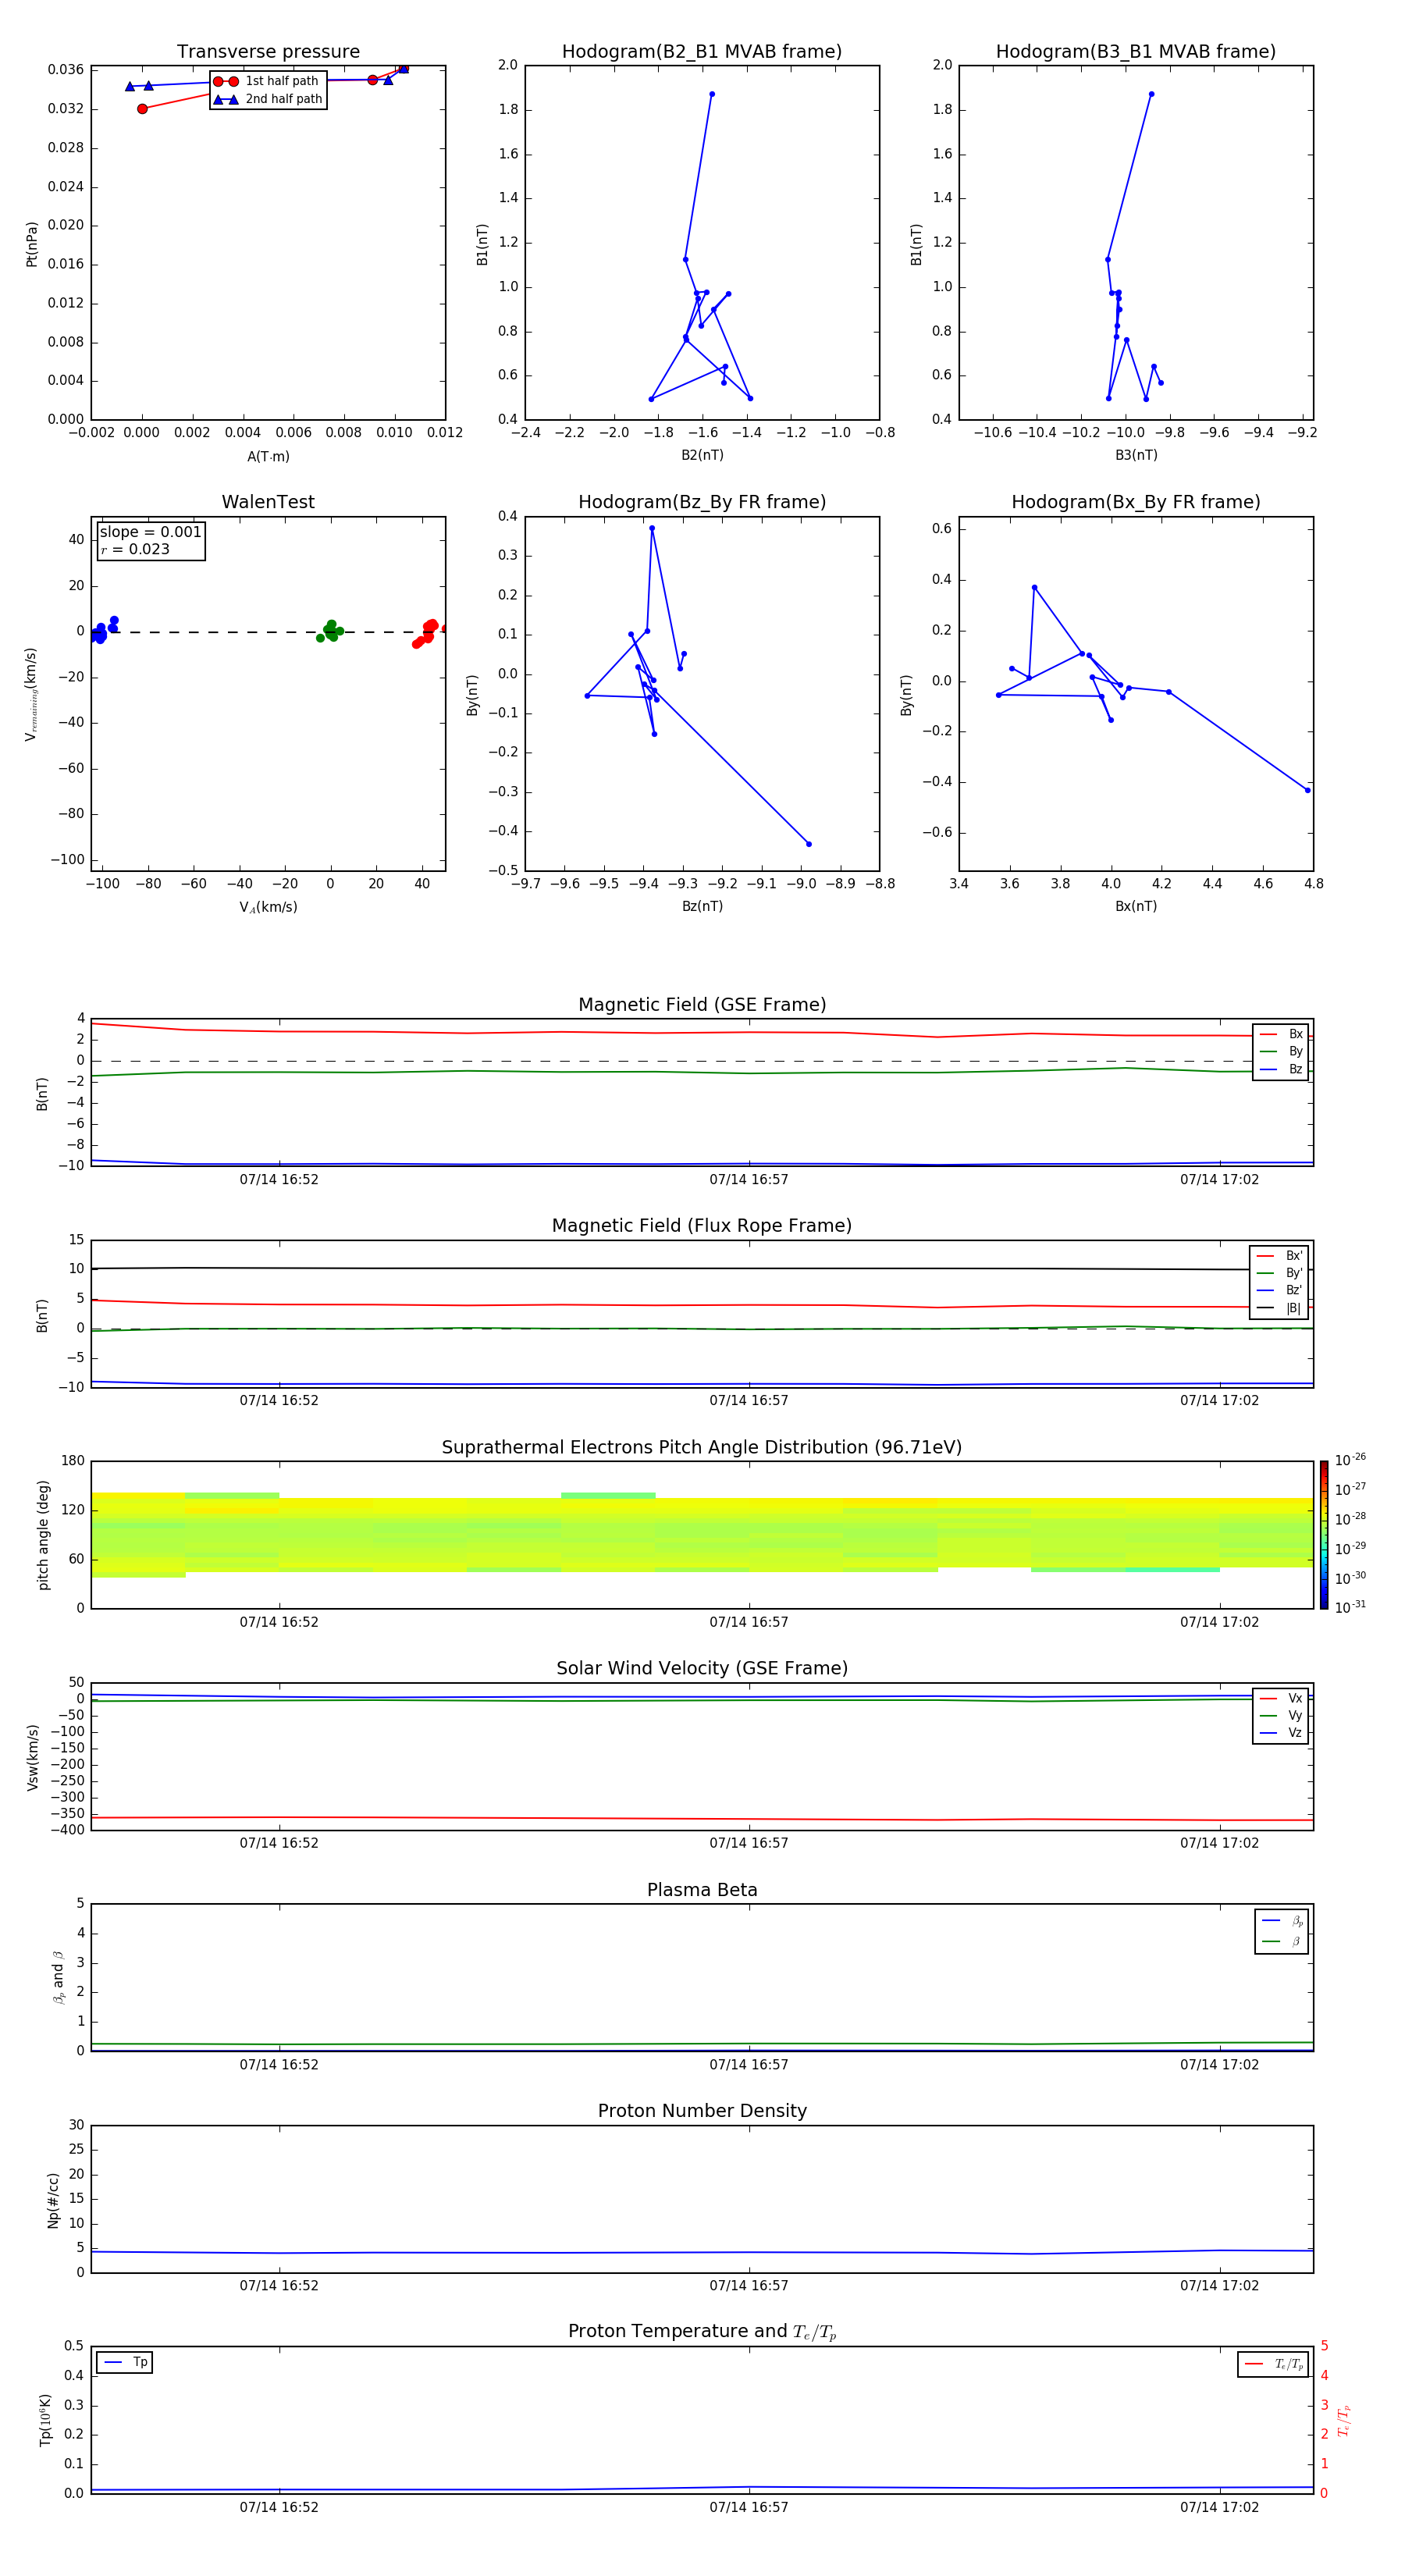This screenshot has width=1405, height=2576.
Task: Click the 'WalenTest' plot title
Action: tap(268, 502)
